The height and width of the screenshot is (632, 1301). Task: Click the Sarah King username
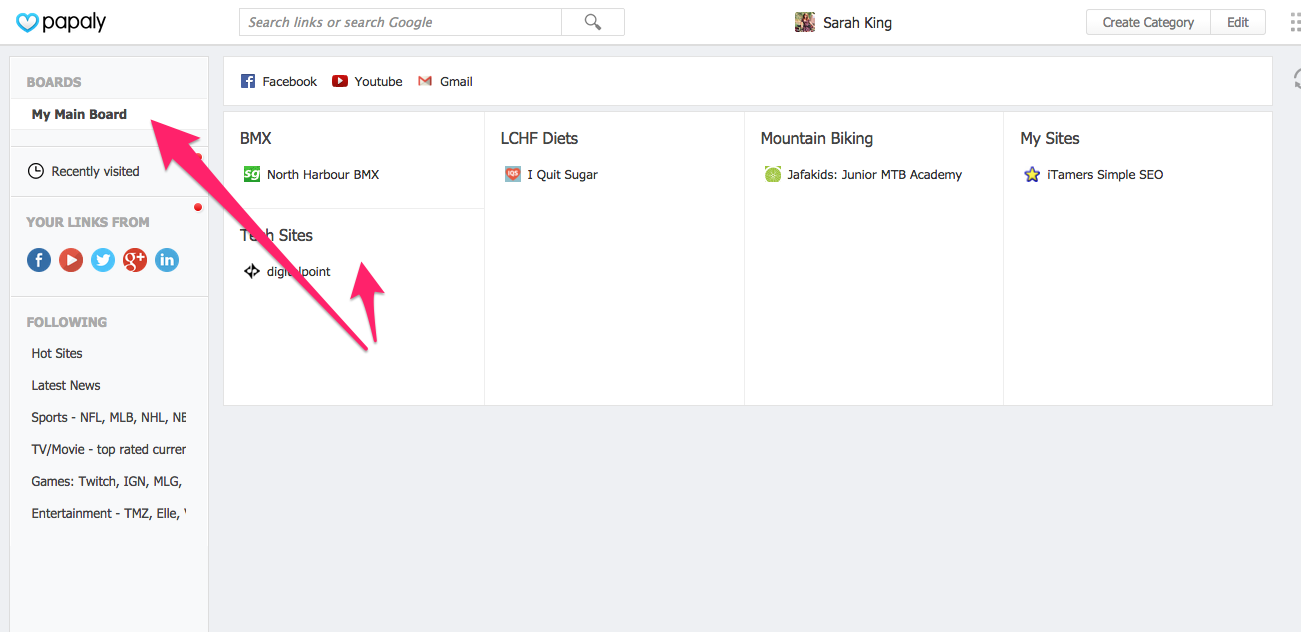[858, 22]
